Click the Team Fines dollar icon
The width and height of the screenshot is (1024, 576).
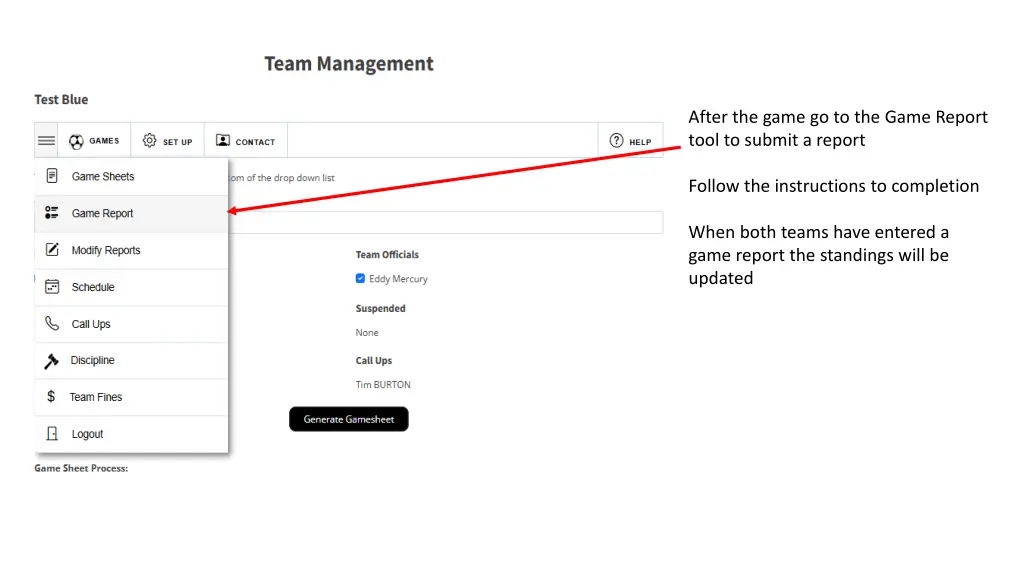[51, 396]
